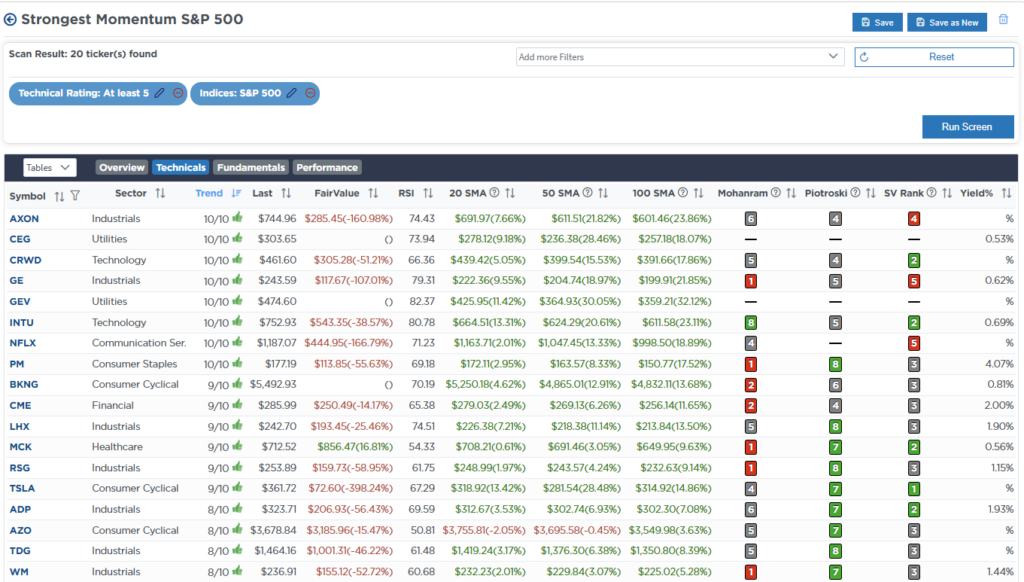Sort table by Sector arrows
1024x582 pixels.
[160, 193]
